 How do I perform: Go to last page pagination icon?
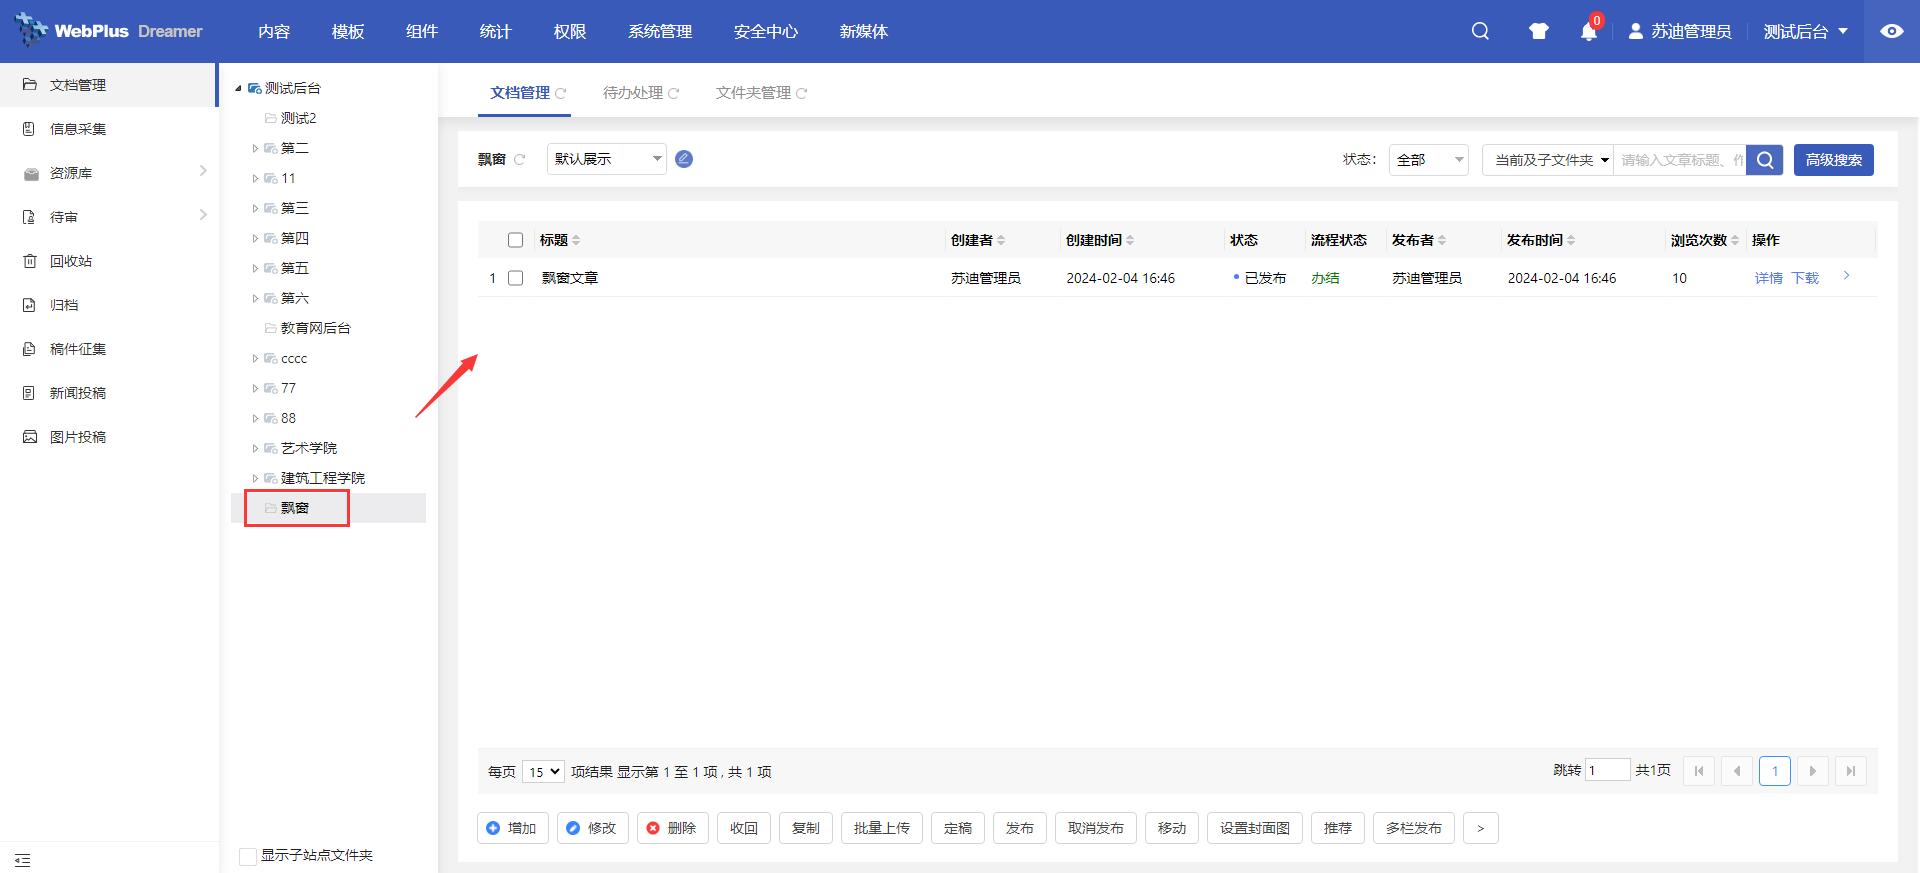tap(1851, 771)
